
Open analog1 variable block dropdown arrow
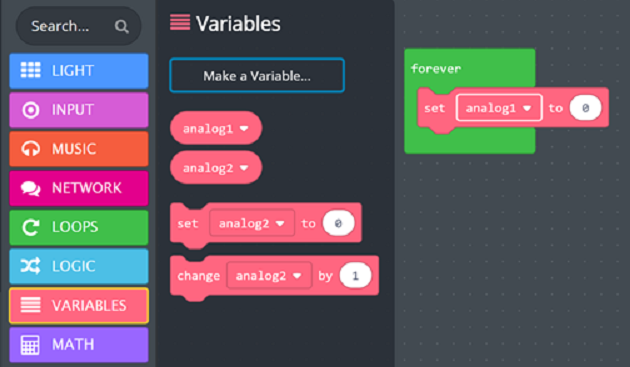(244, 129)
